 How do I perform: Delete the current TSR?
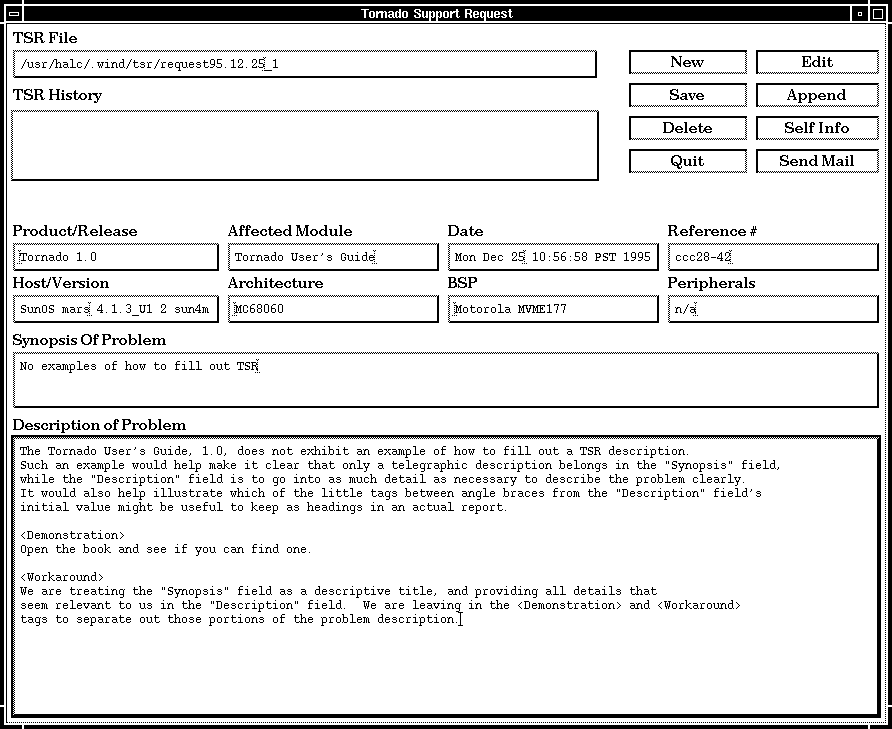tap(687, 128)
